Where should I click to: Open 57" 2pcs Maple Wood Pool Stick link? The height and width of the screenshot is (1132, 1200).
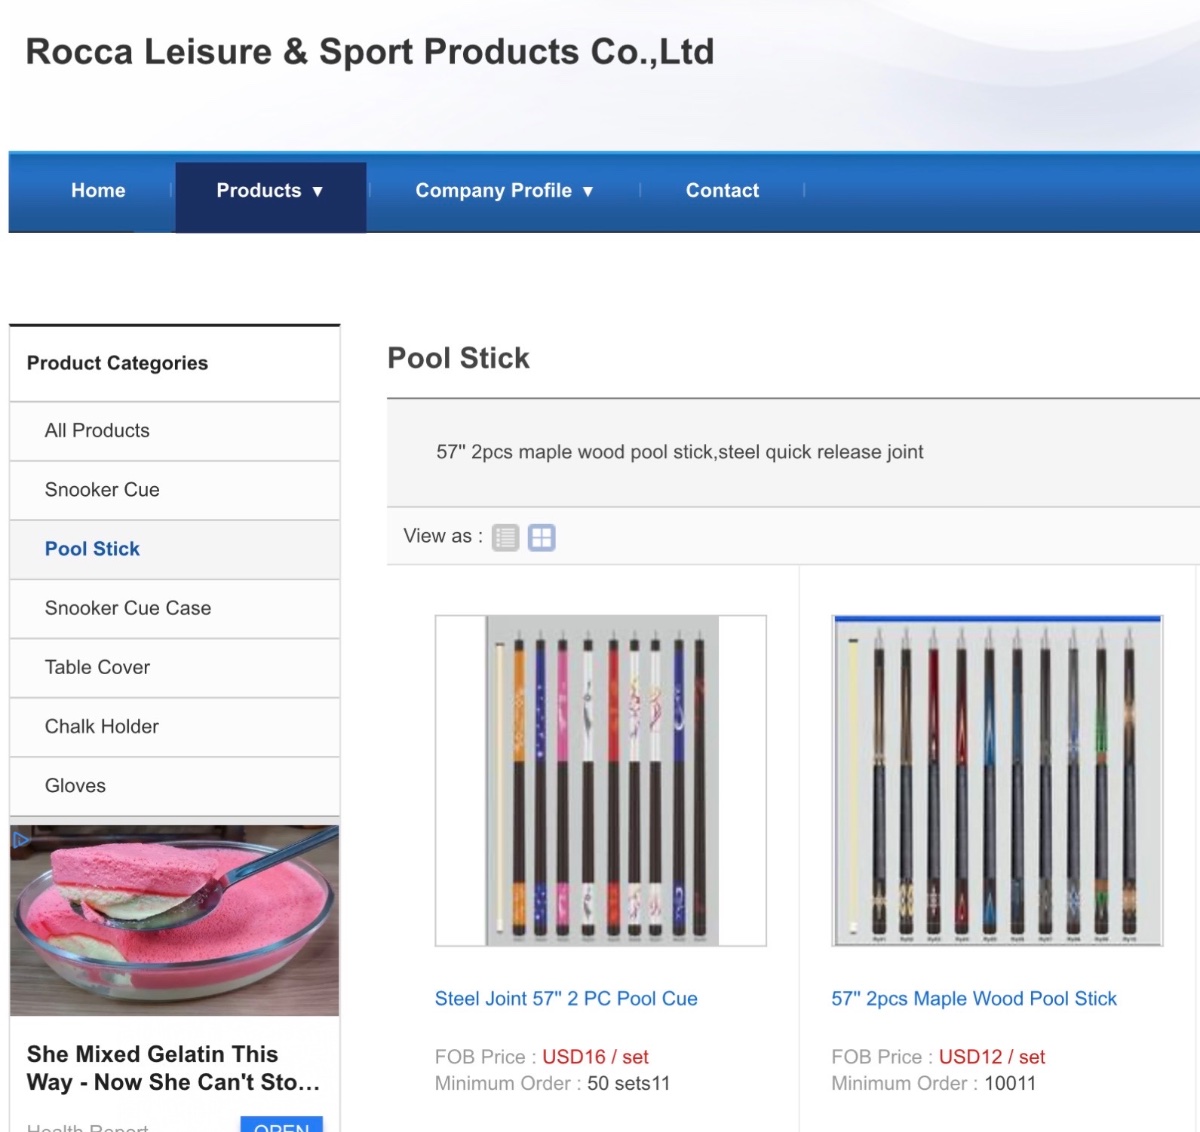pos(974,998)
